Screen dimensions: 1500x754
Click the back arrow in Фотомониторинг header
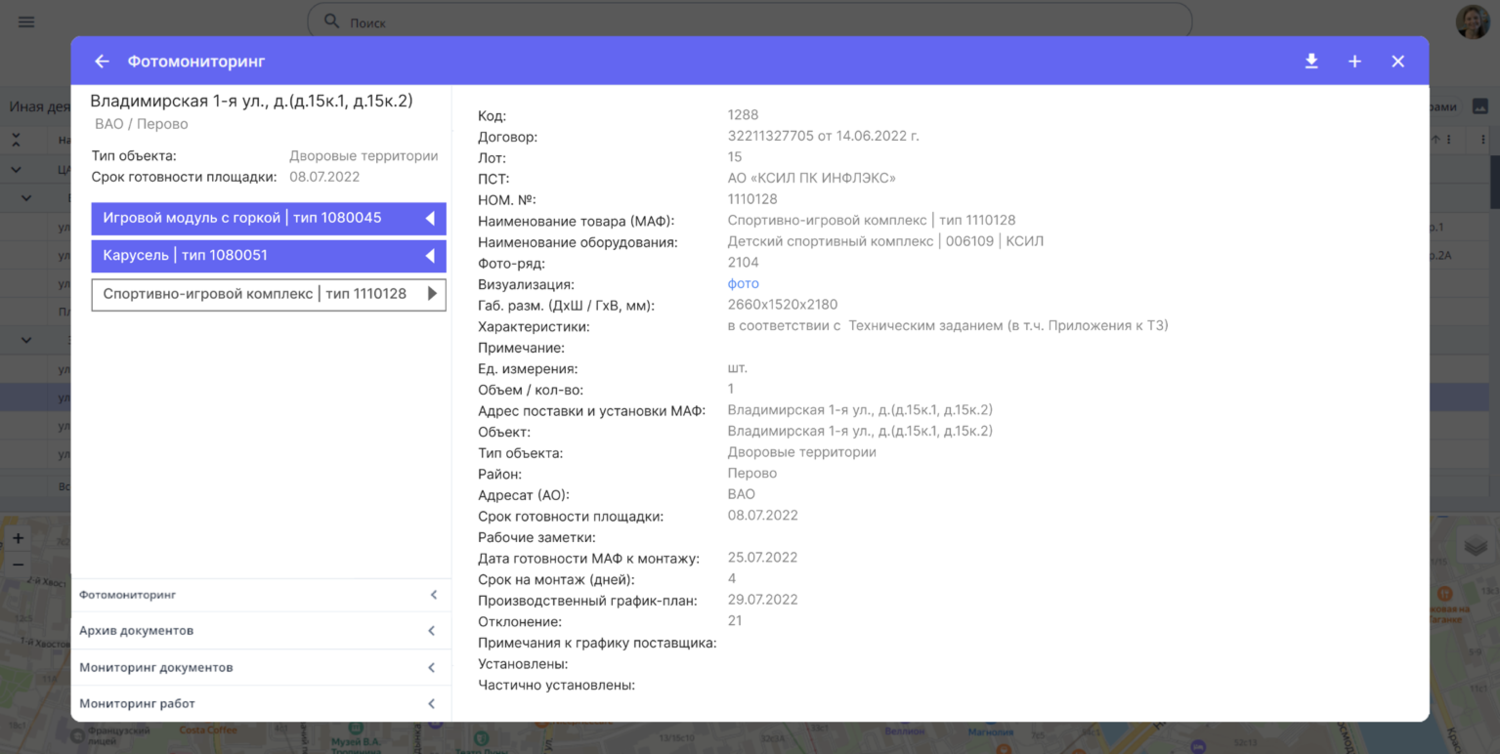click(102, 62)
